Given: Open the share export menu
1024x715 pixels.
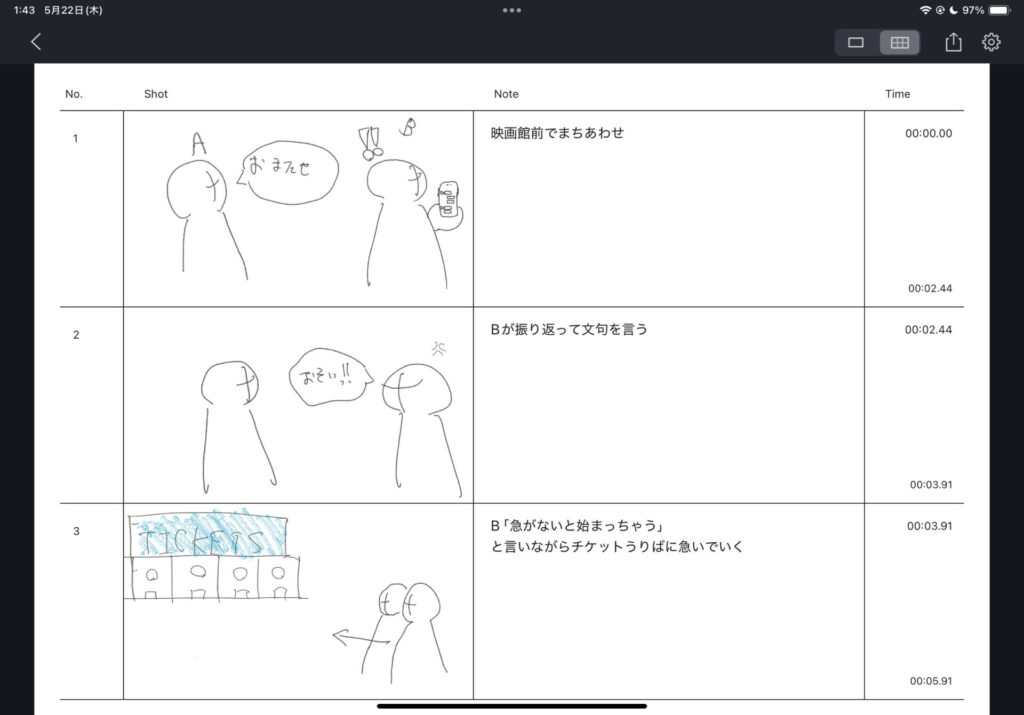Looking at the screenshot, I should coord(953,42).
